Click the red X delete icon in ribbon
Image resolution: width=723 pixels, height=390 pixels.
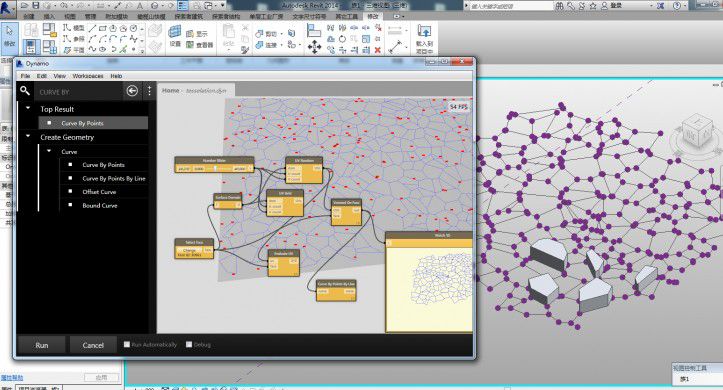click(378, 50)
